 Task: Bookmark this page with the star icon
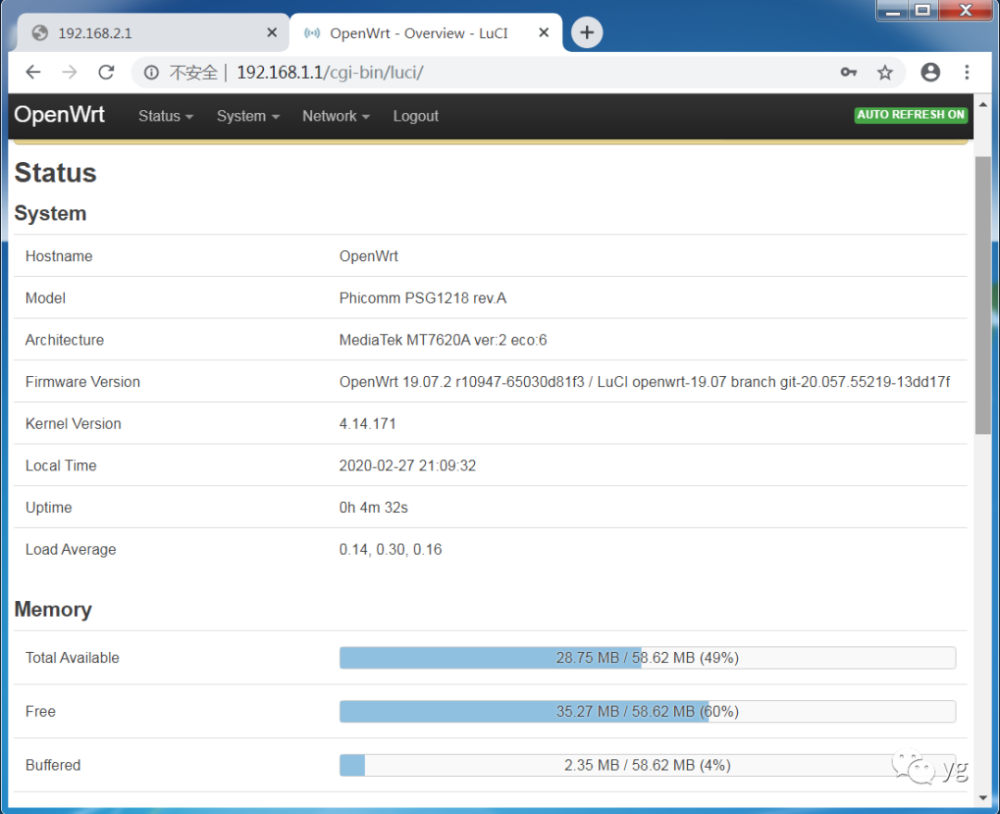885,73
